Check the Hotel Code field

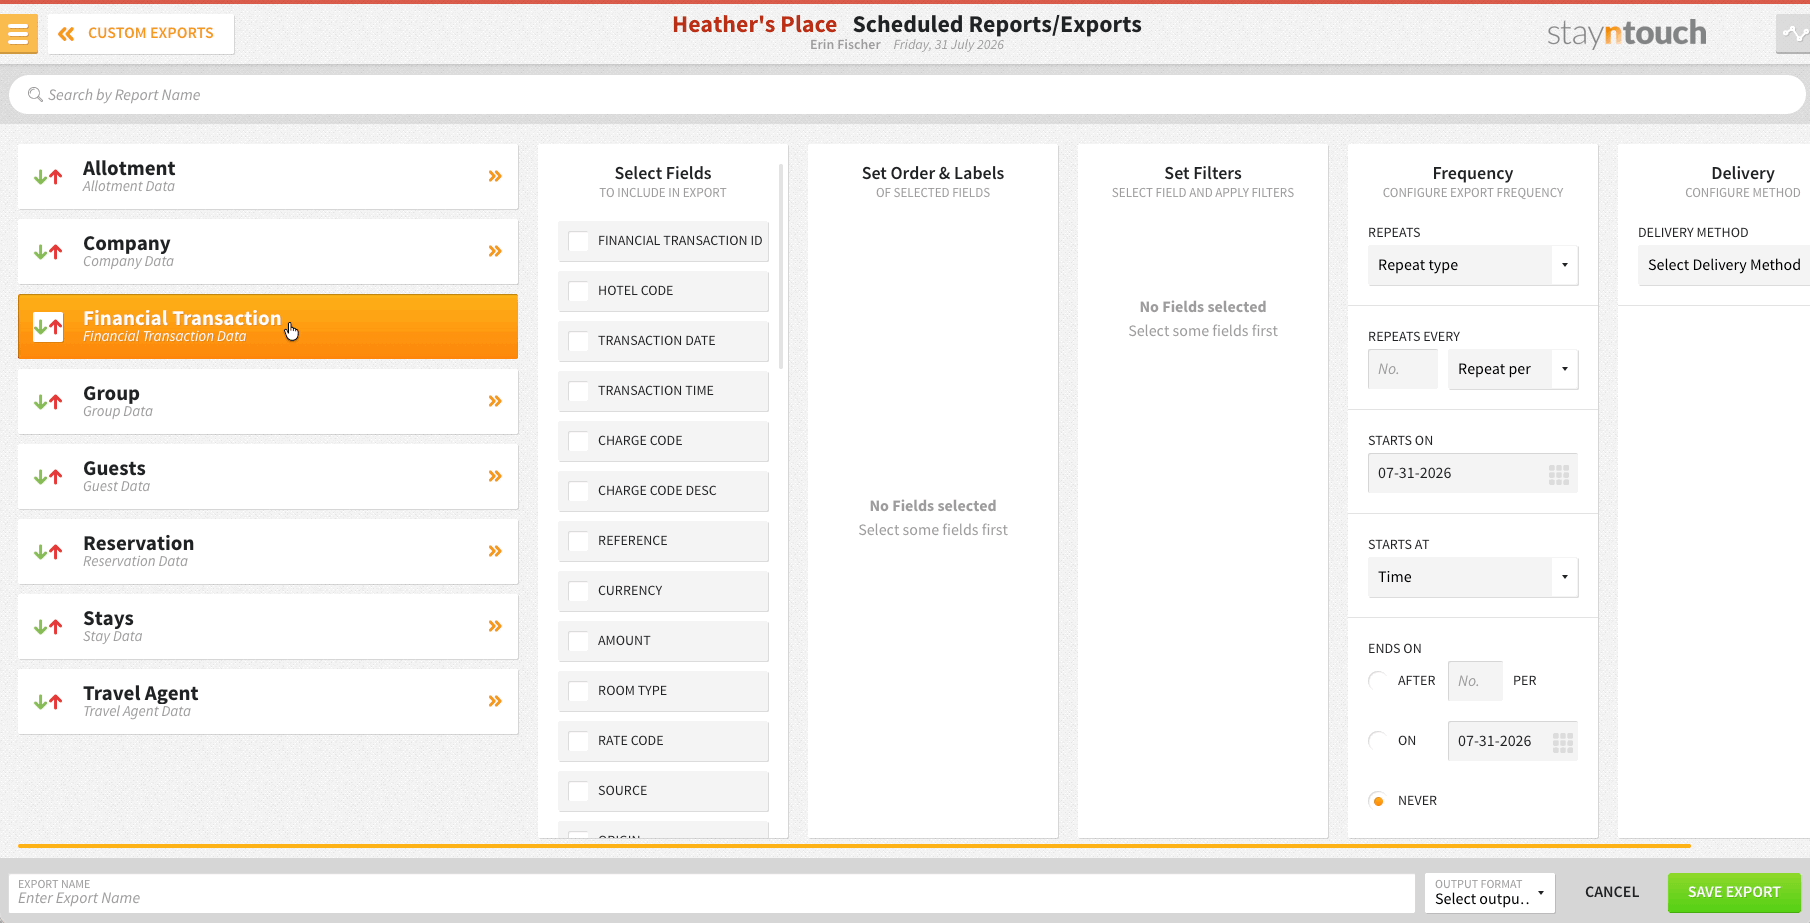[578, 291]
